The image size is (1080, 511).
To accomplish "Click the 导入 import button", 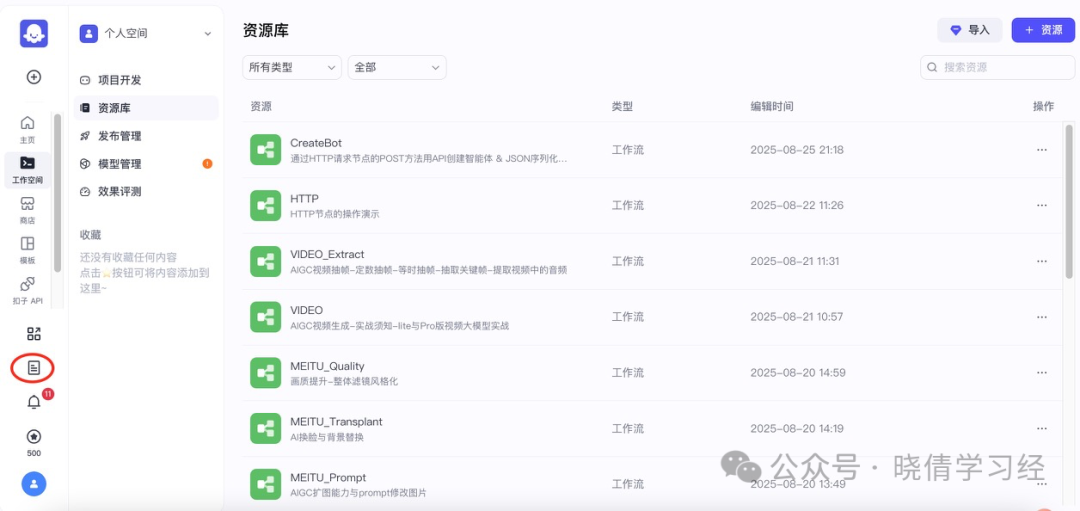I will point(970,30).
